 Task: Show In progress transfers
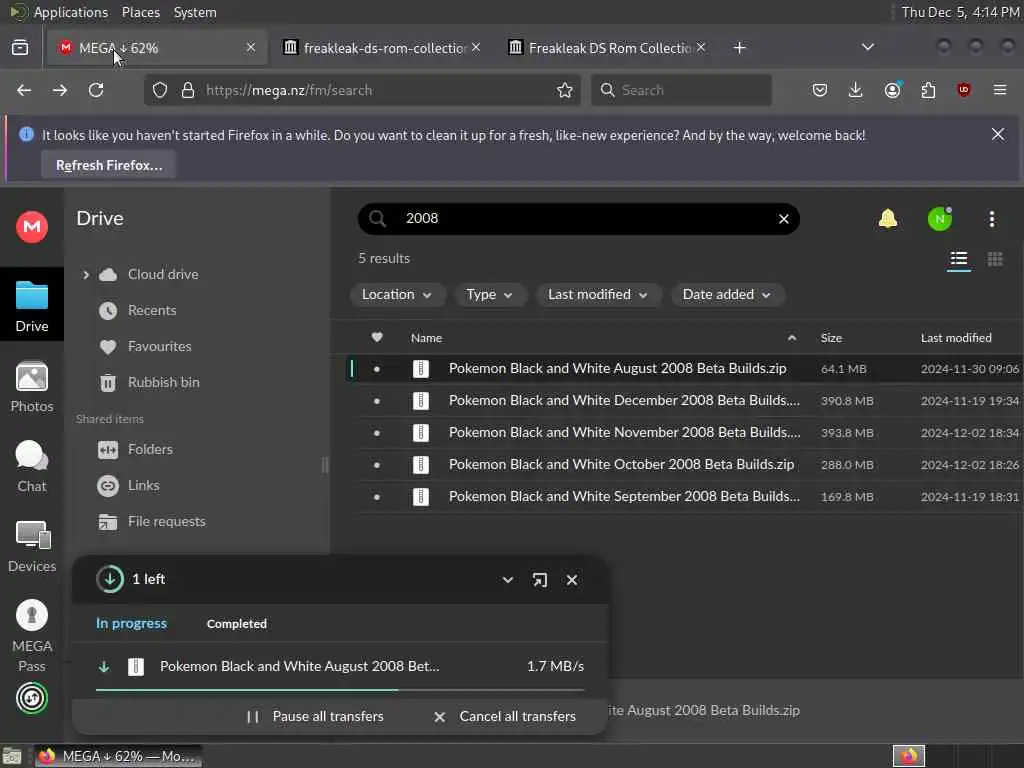(131, 624)
